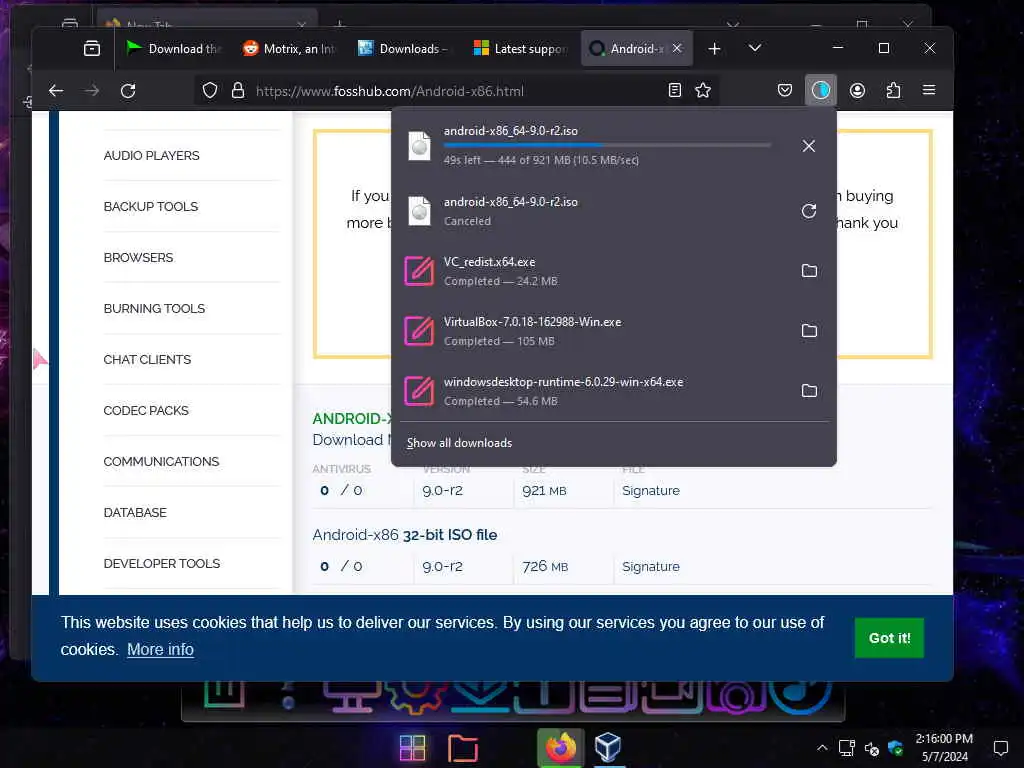Open BACKUP TOOLS category
The width and height of the screenshot is (1024, 768).
click(151, 206)
